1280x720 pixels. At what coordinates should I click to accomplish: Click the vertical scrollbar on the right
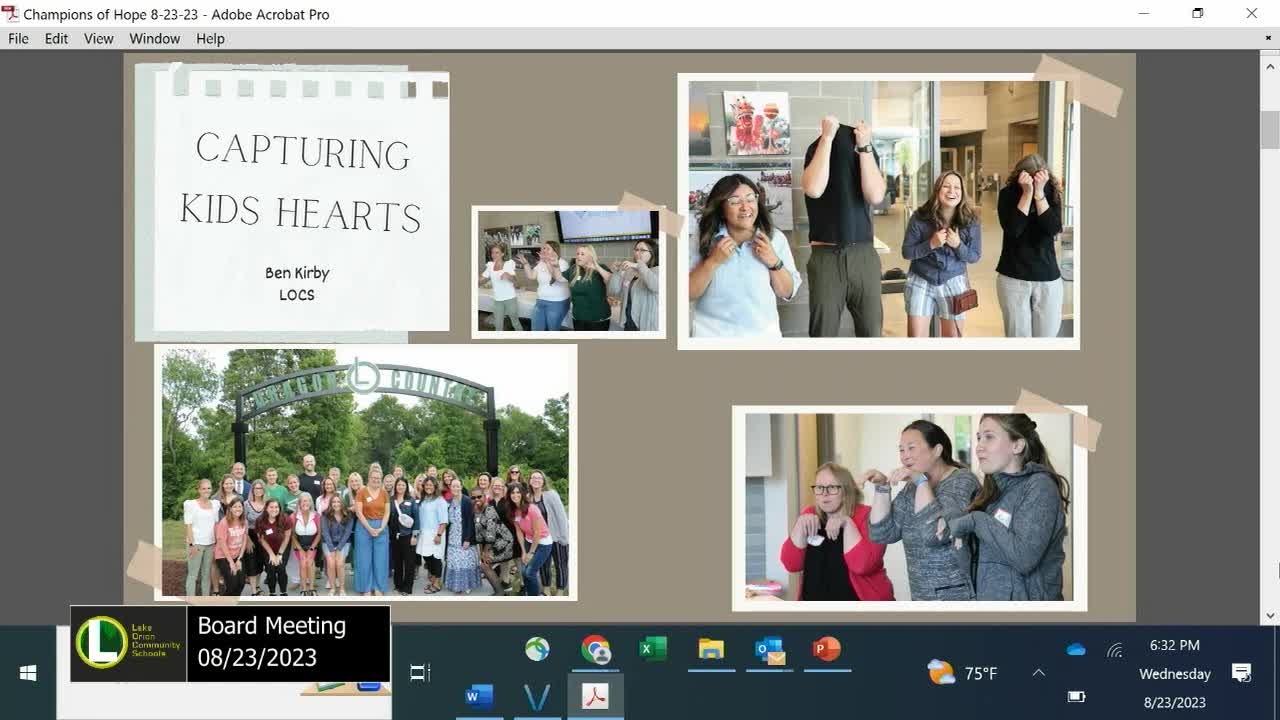(1270, 128)
